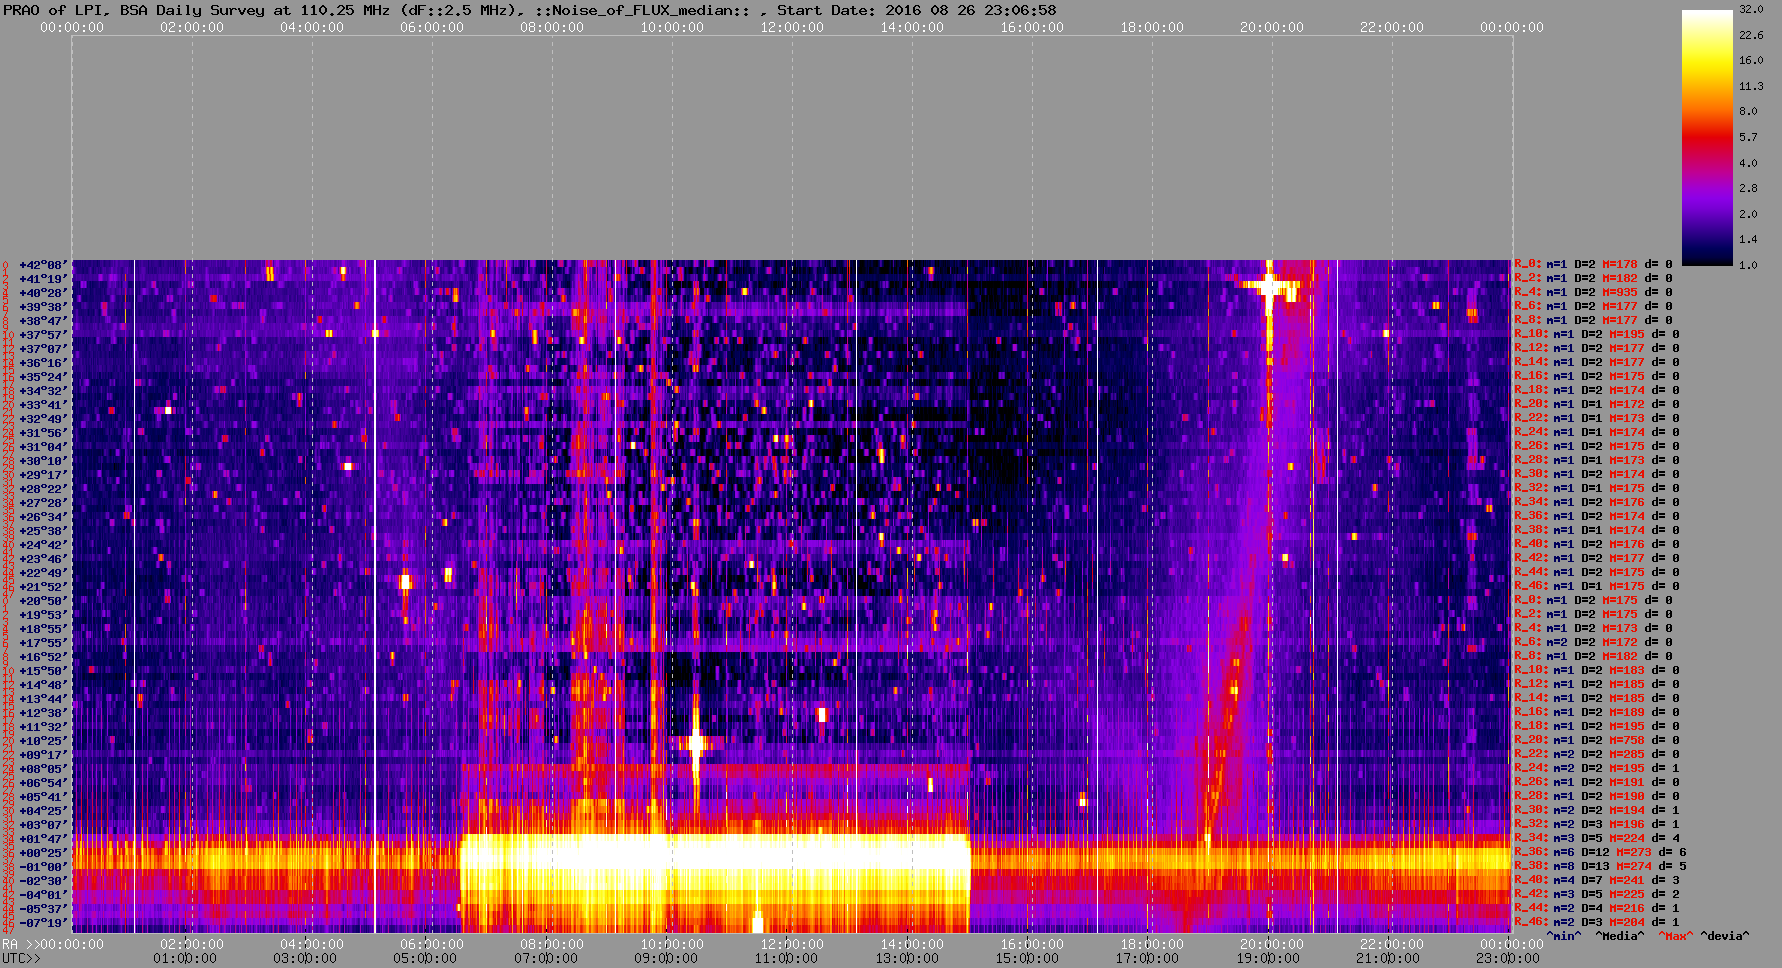Click the '32.0' color scale value
Viewport: 1782px width, 968px height.
point(1751,9)
